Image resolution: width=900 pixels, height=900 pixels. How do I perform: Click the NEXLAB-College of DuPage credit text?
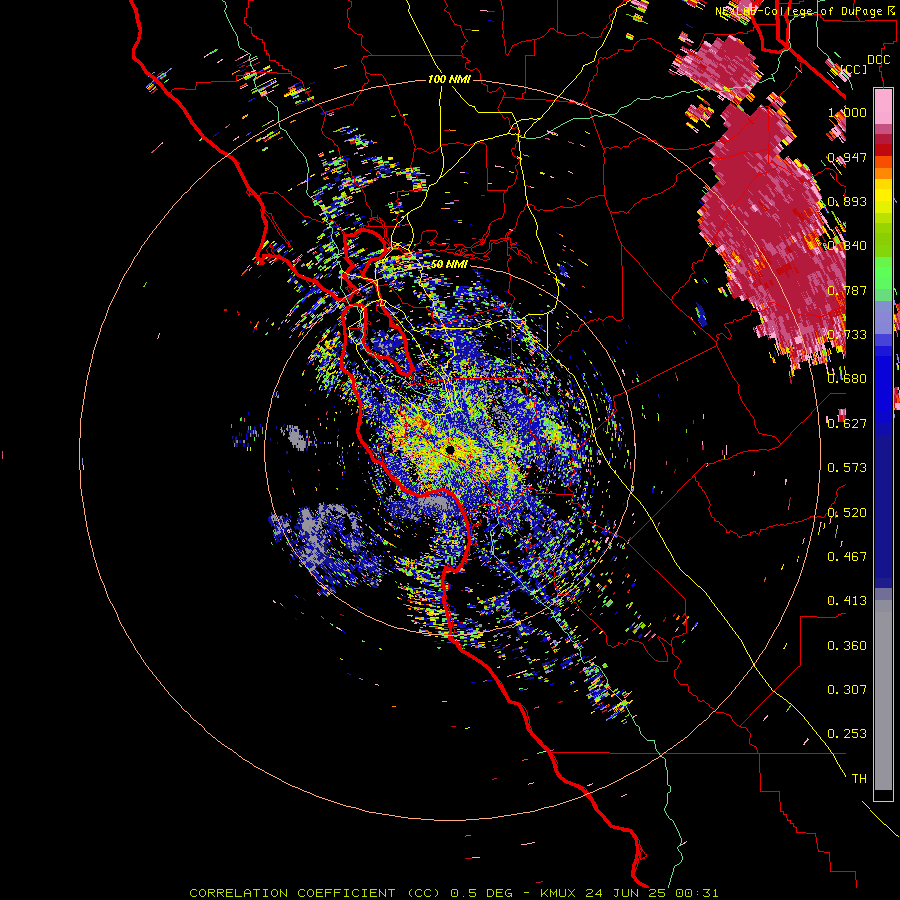point(803,11)
